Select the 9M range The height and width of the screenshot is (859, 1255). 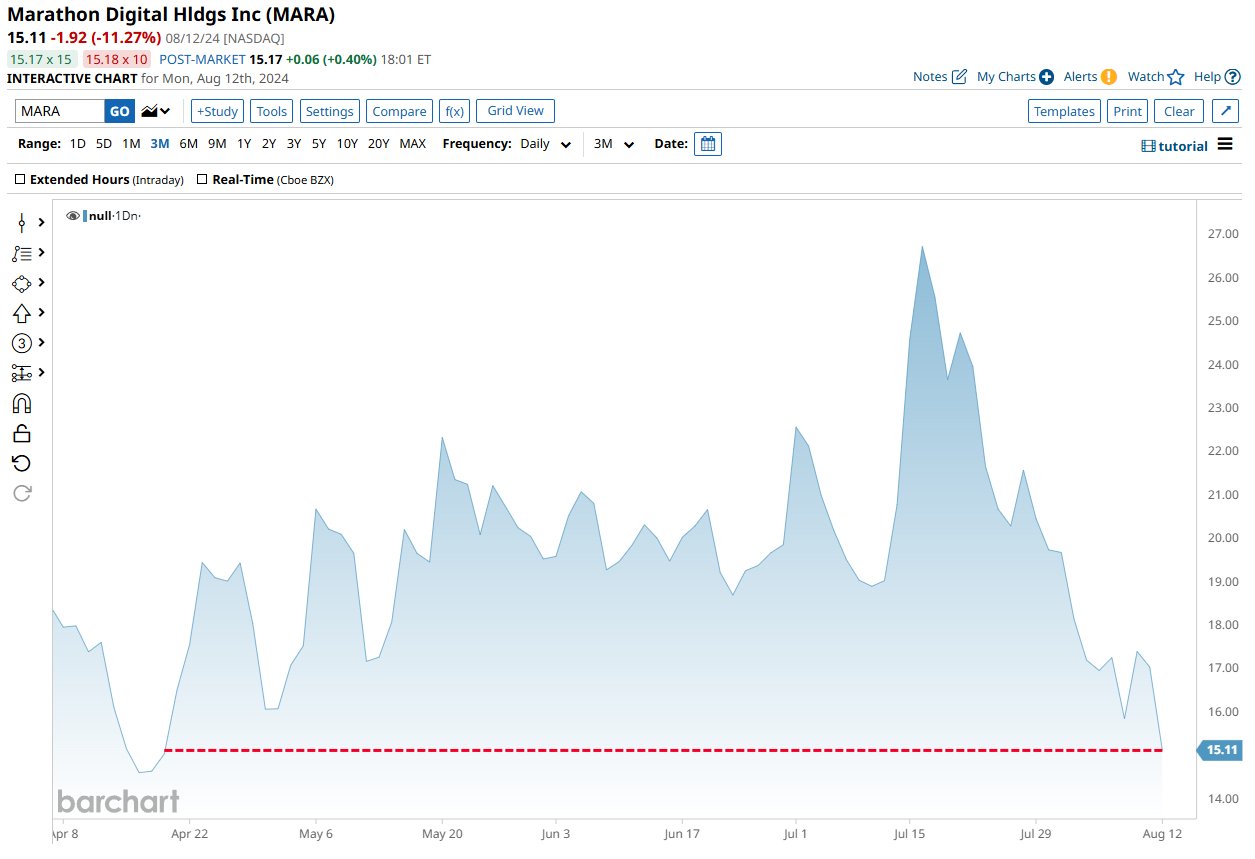point(217,144)
